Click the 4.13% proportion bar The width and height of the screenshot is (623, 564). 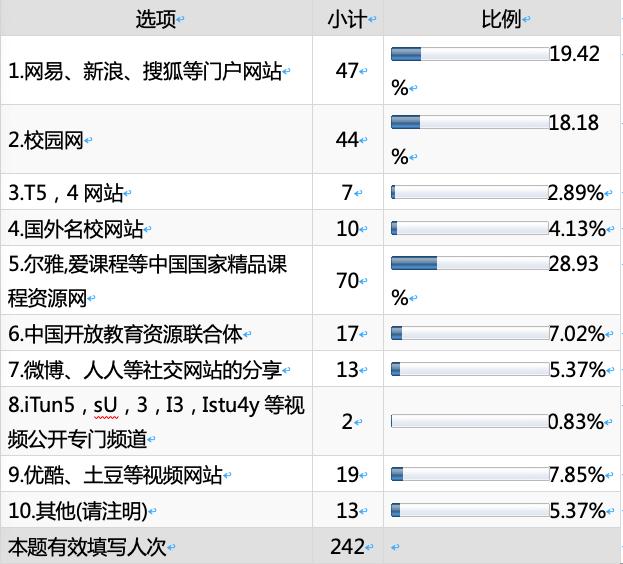[x=469, y=228]
